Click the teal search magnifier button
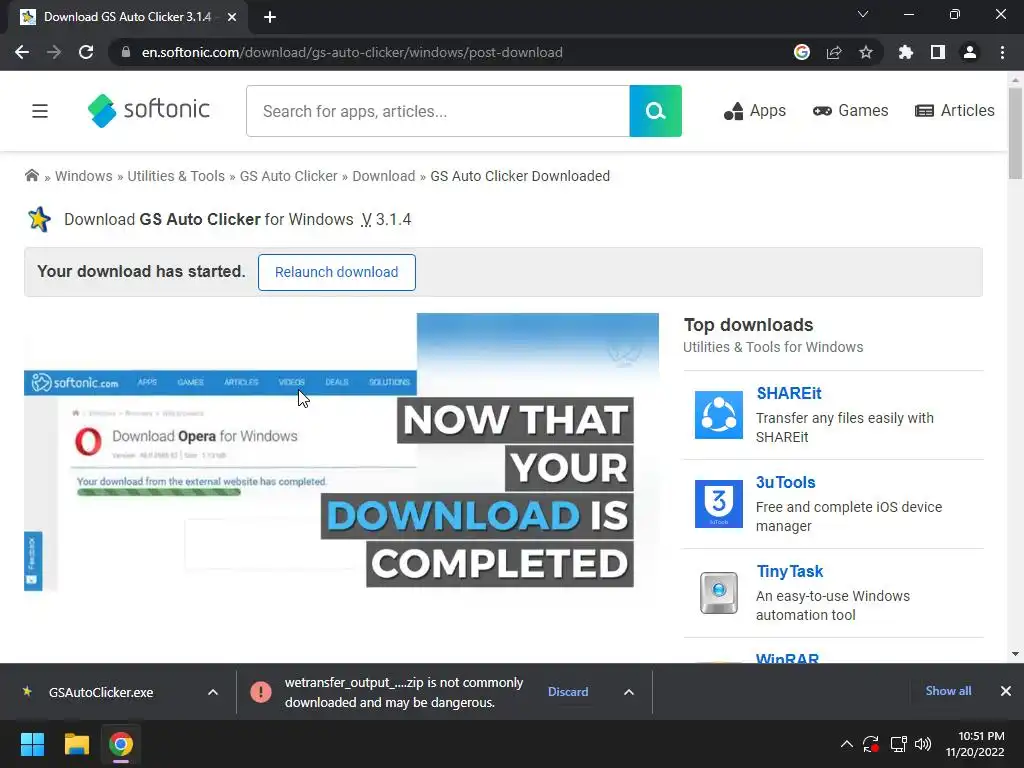 (655, 111)
